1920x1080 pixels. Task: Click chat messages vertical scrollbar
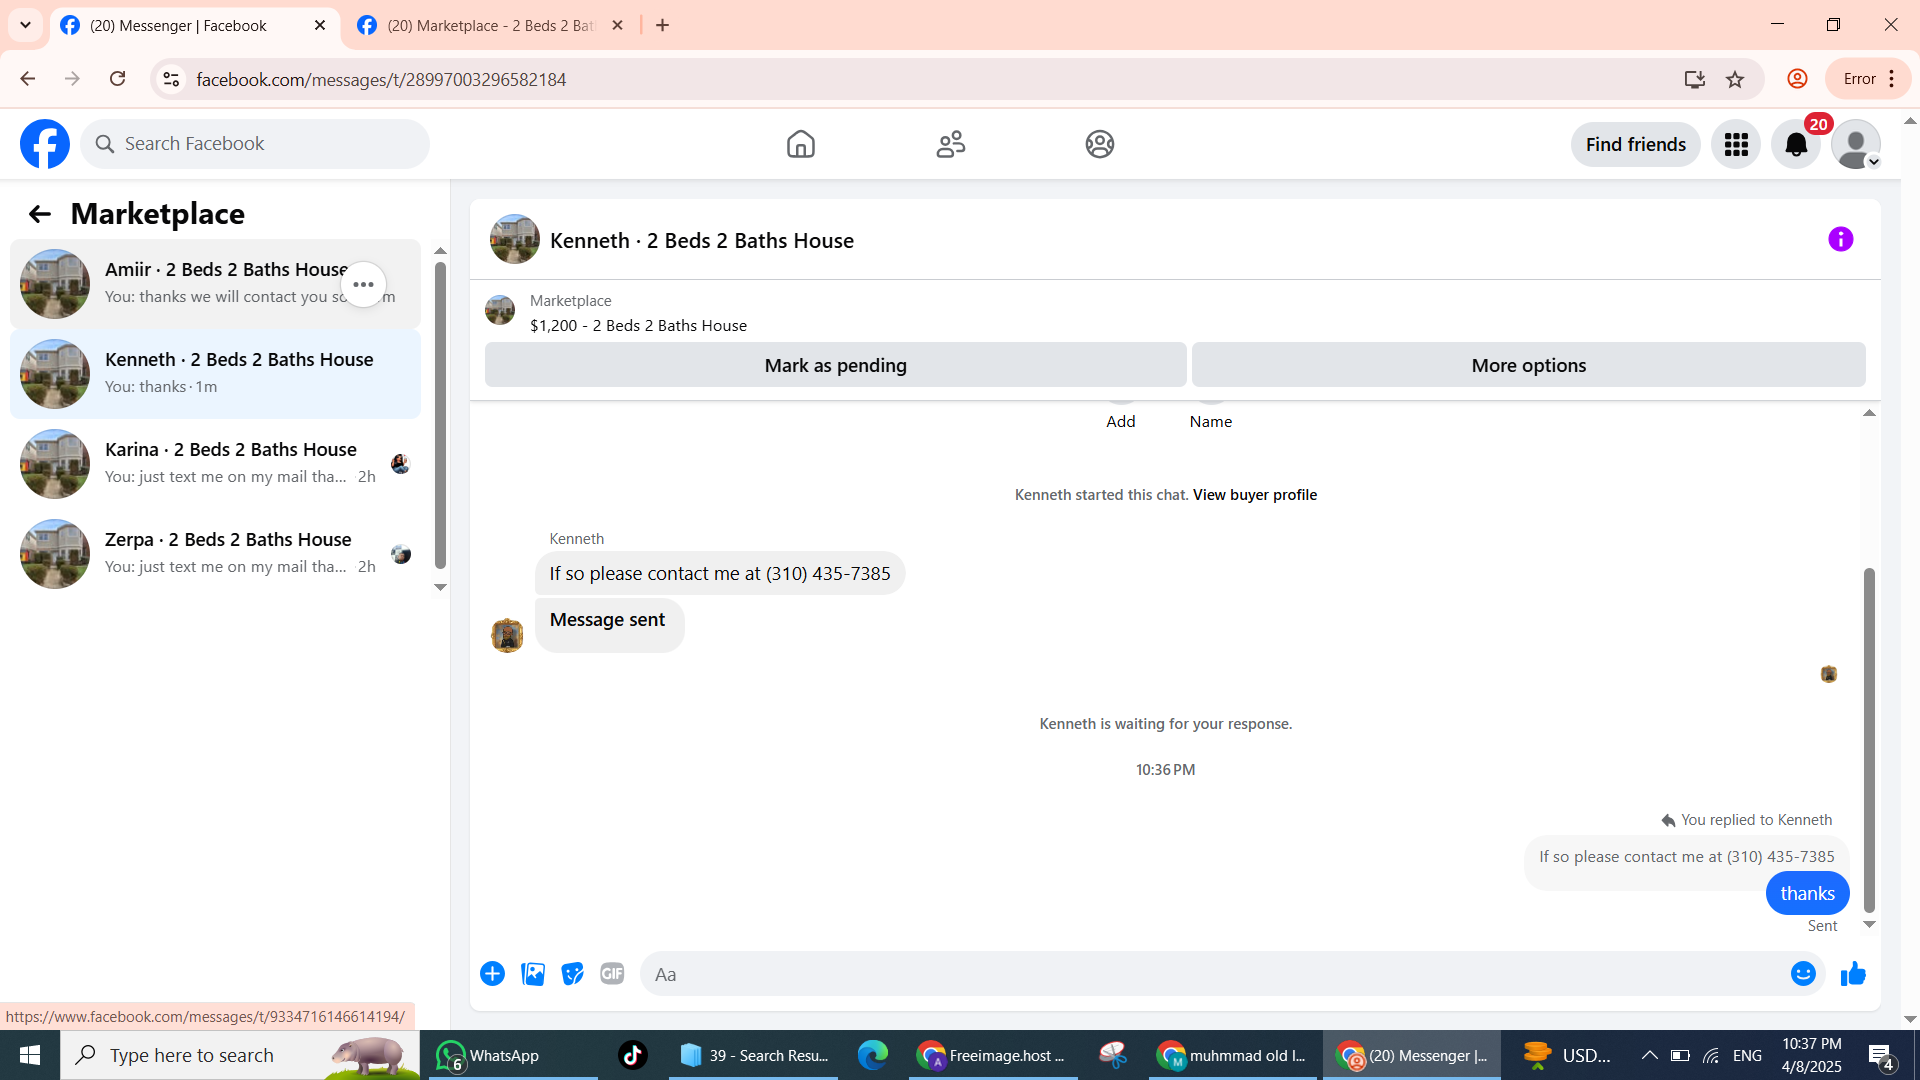(x=1868, y=740)
